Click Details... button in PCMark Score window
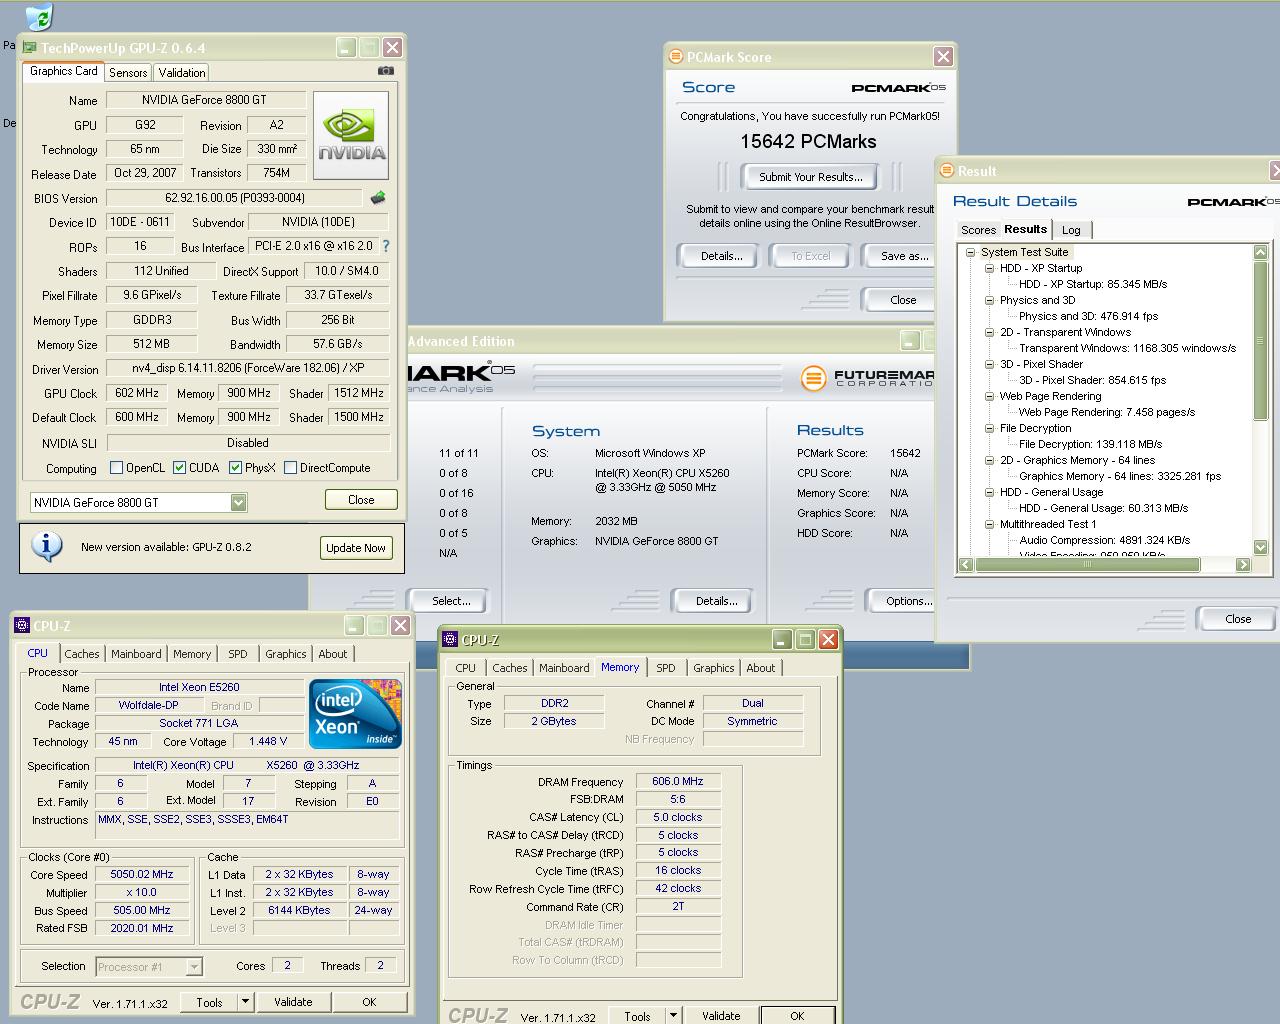Image resolution: width=1280 pixels, height=1024 pixels. 721,256
